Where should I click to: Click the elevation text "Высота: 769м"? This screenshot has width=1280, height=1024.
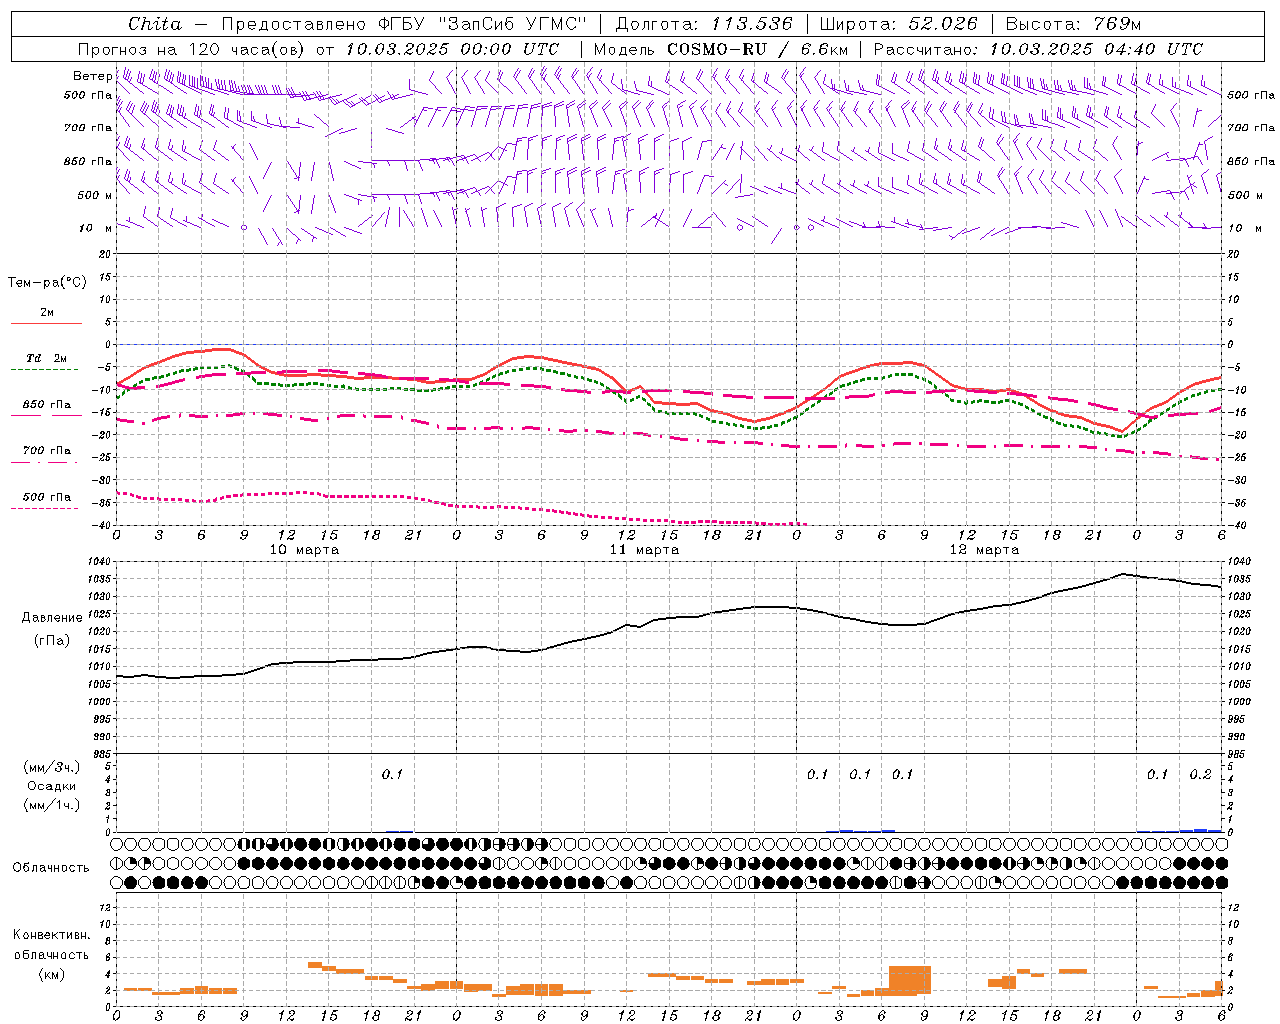click(1073, 24)
